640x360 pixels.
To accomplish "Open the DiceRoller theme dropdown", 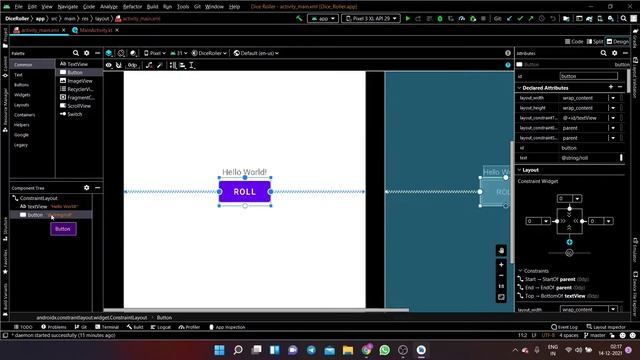I will point(209,53).
